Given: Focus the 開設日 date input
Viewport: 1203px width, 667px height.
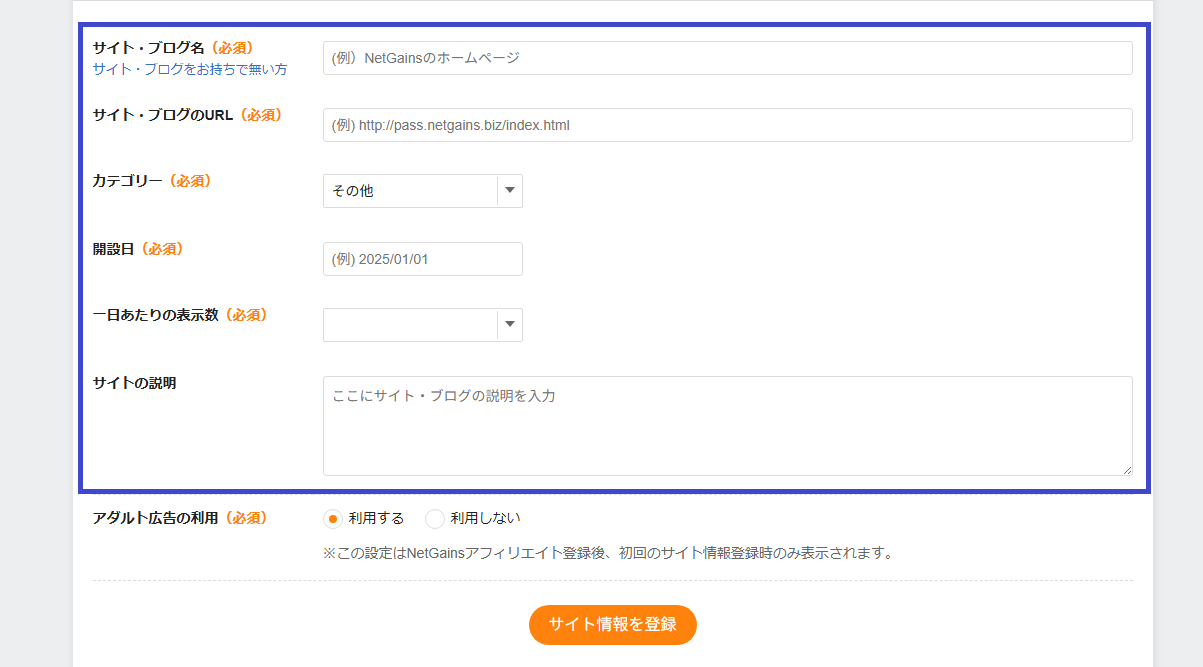Looking at the screenshot, I should point(422,259).
